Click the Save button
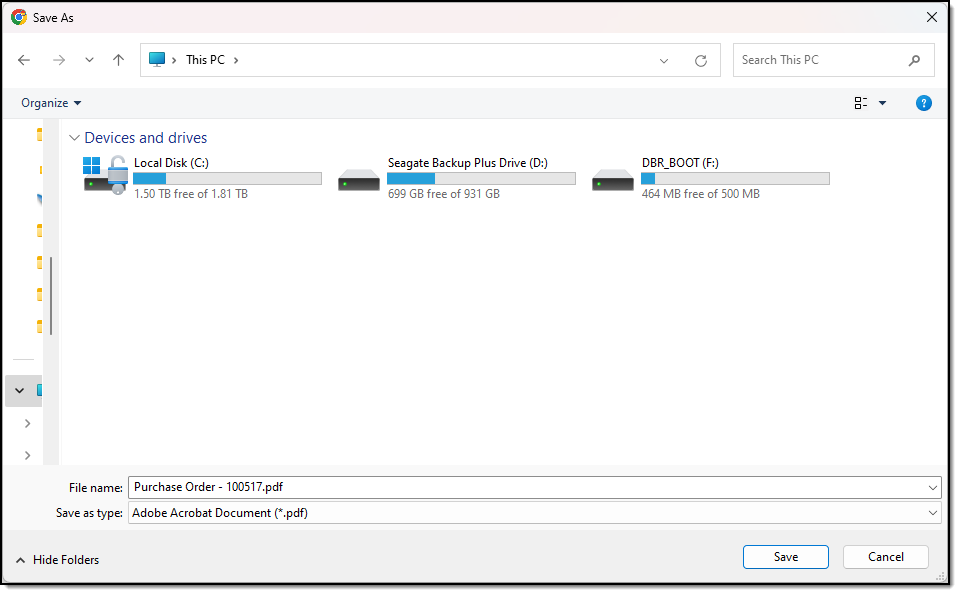This screenshot has width=959, height=594. tap(786, 557)
